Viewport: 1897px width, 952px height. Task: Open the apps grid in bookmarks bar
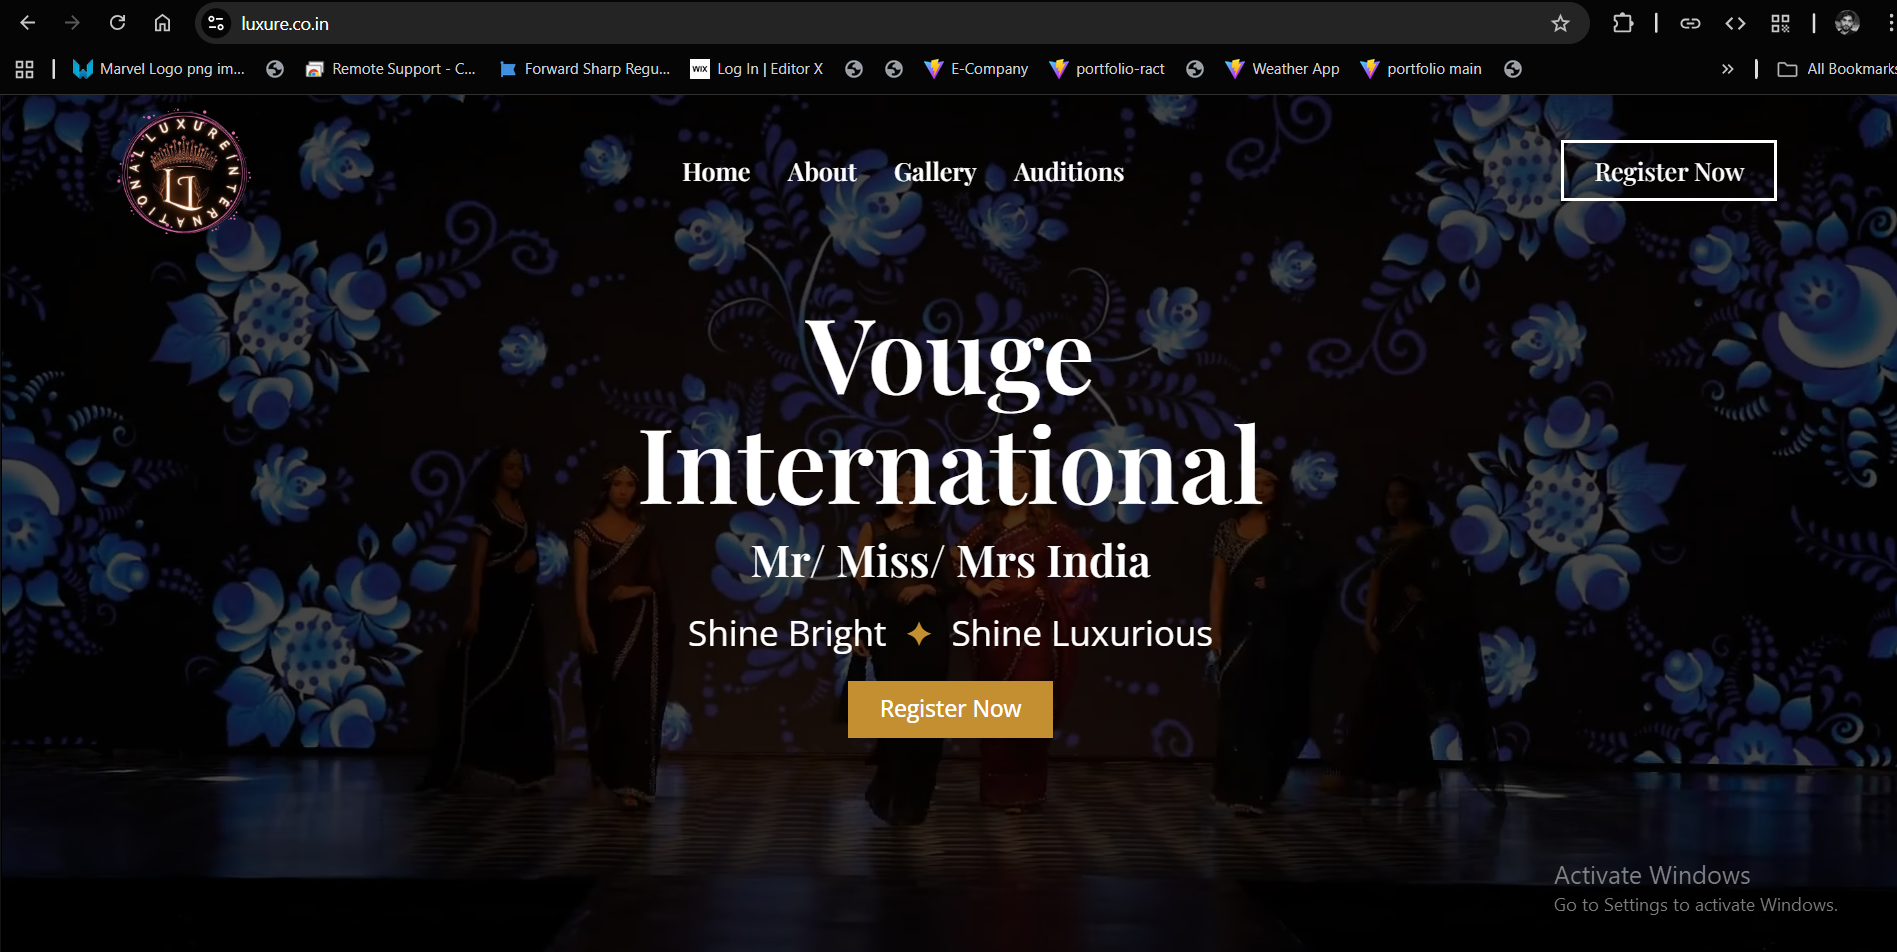(25, 69)
